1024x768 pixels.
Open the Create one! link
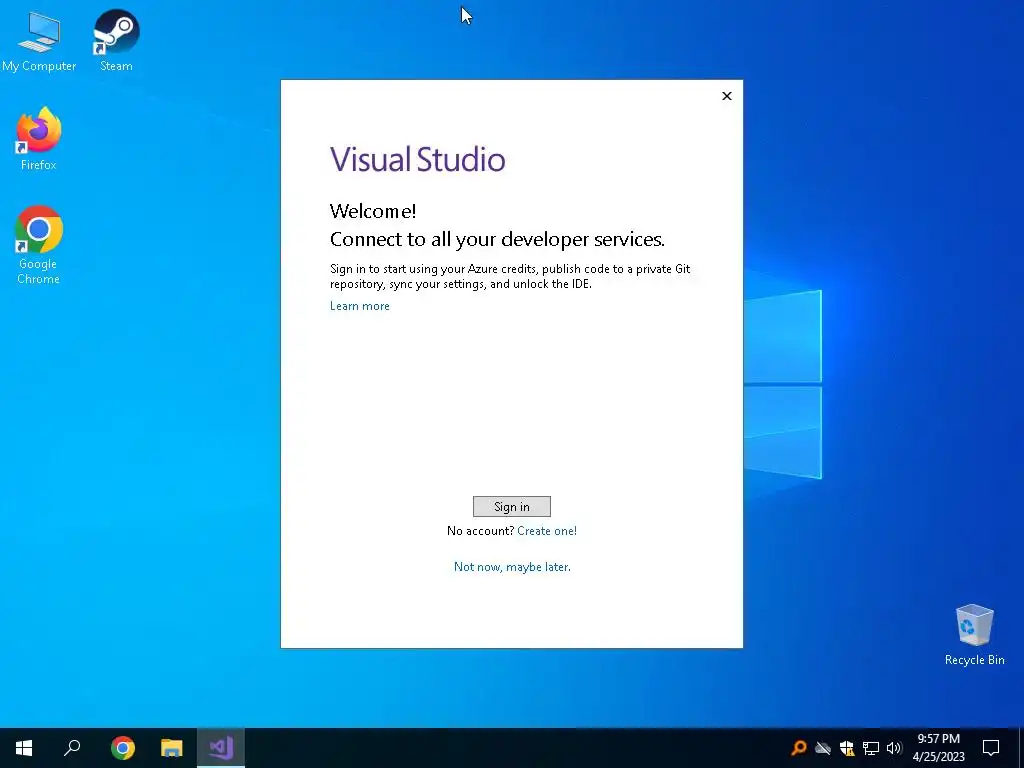point(547,531)
